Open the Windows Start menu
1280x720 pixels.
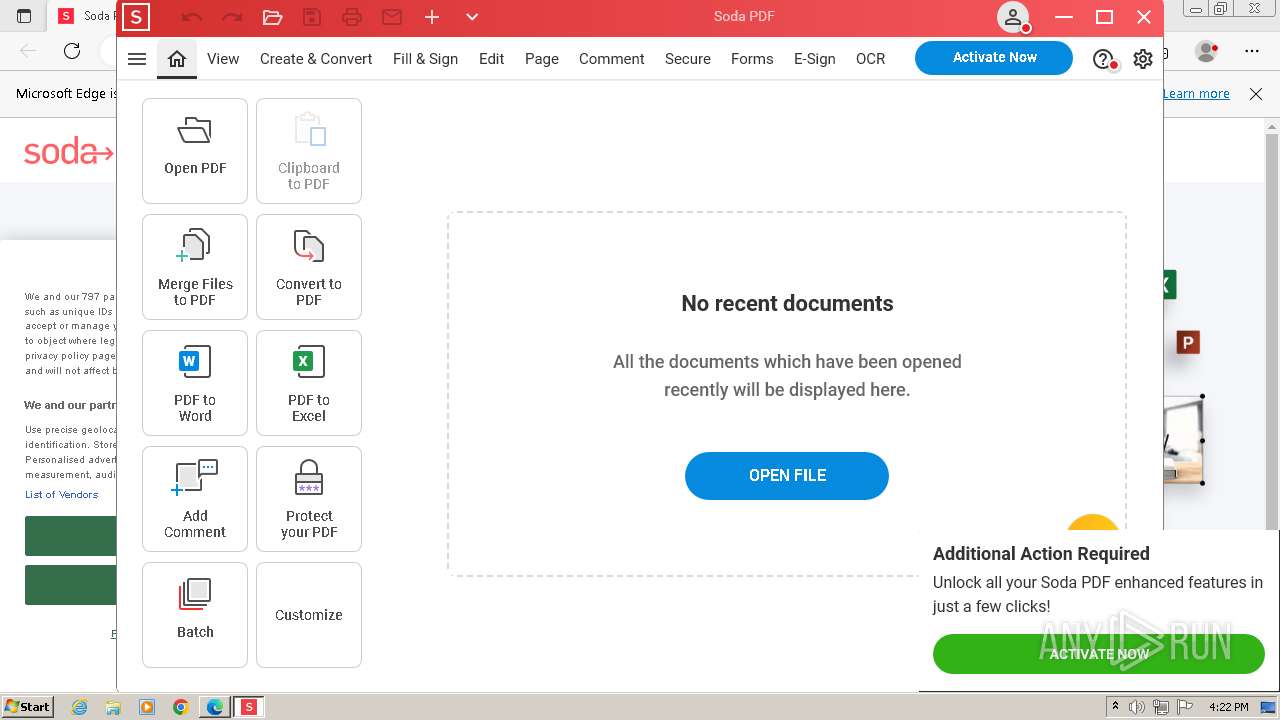click(x=28, y=706)
